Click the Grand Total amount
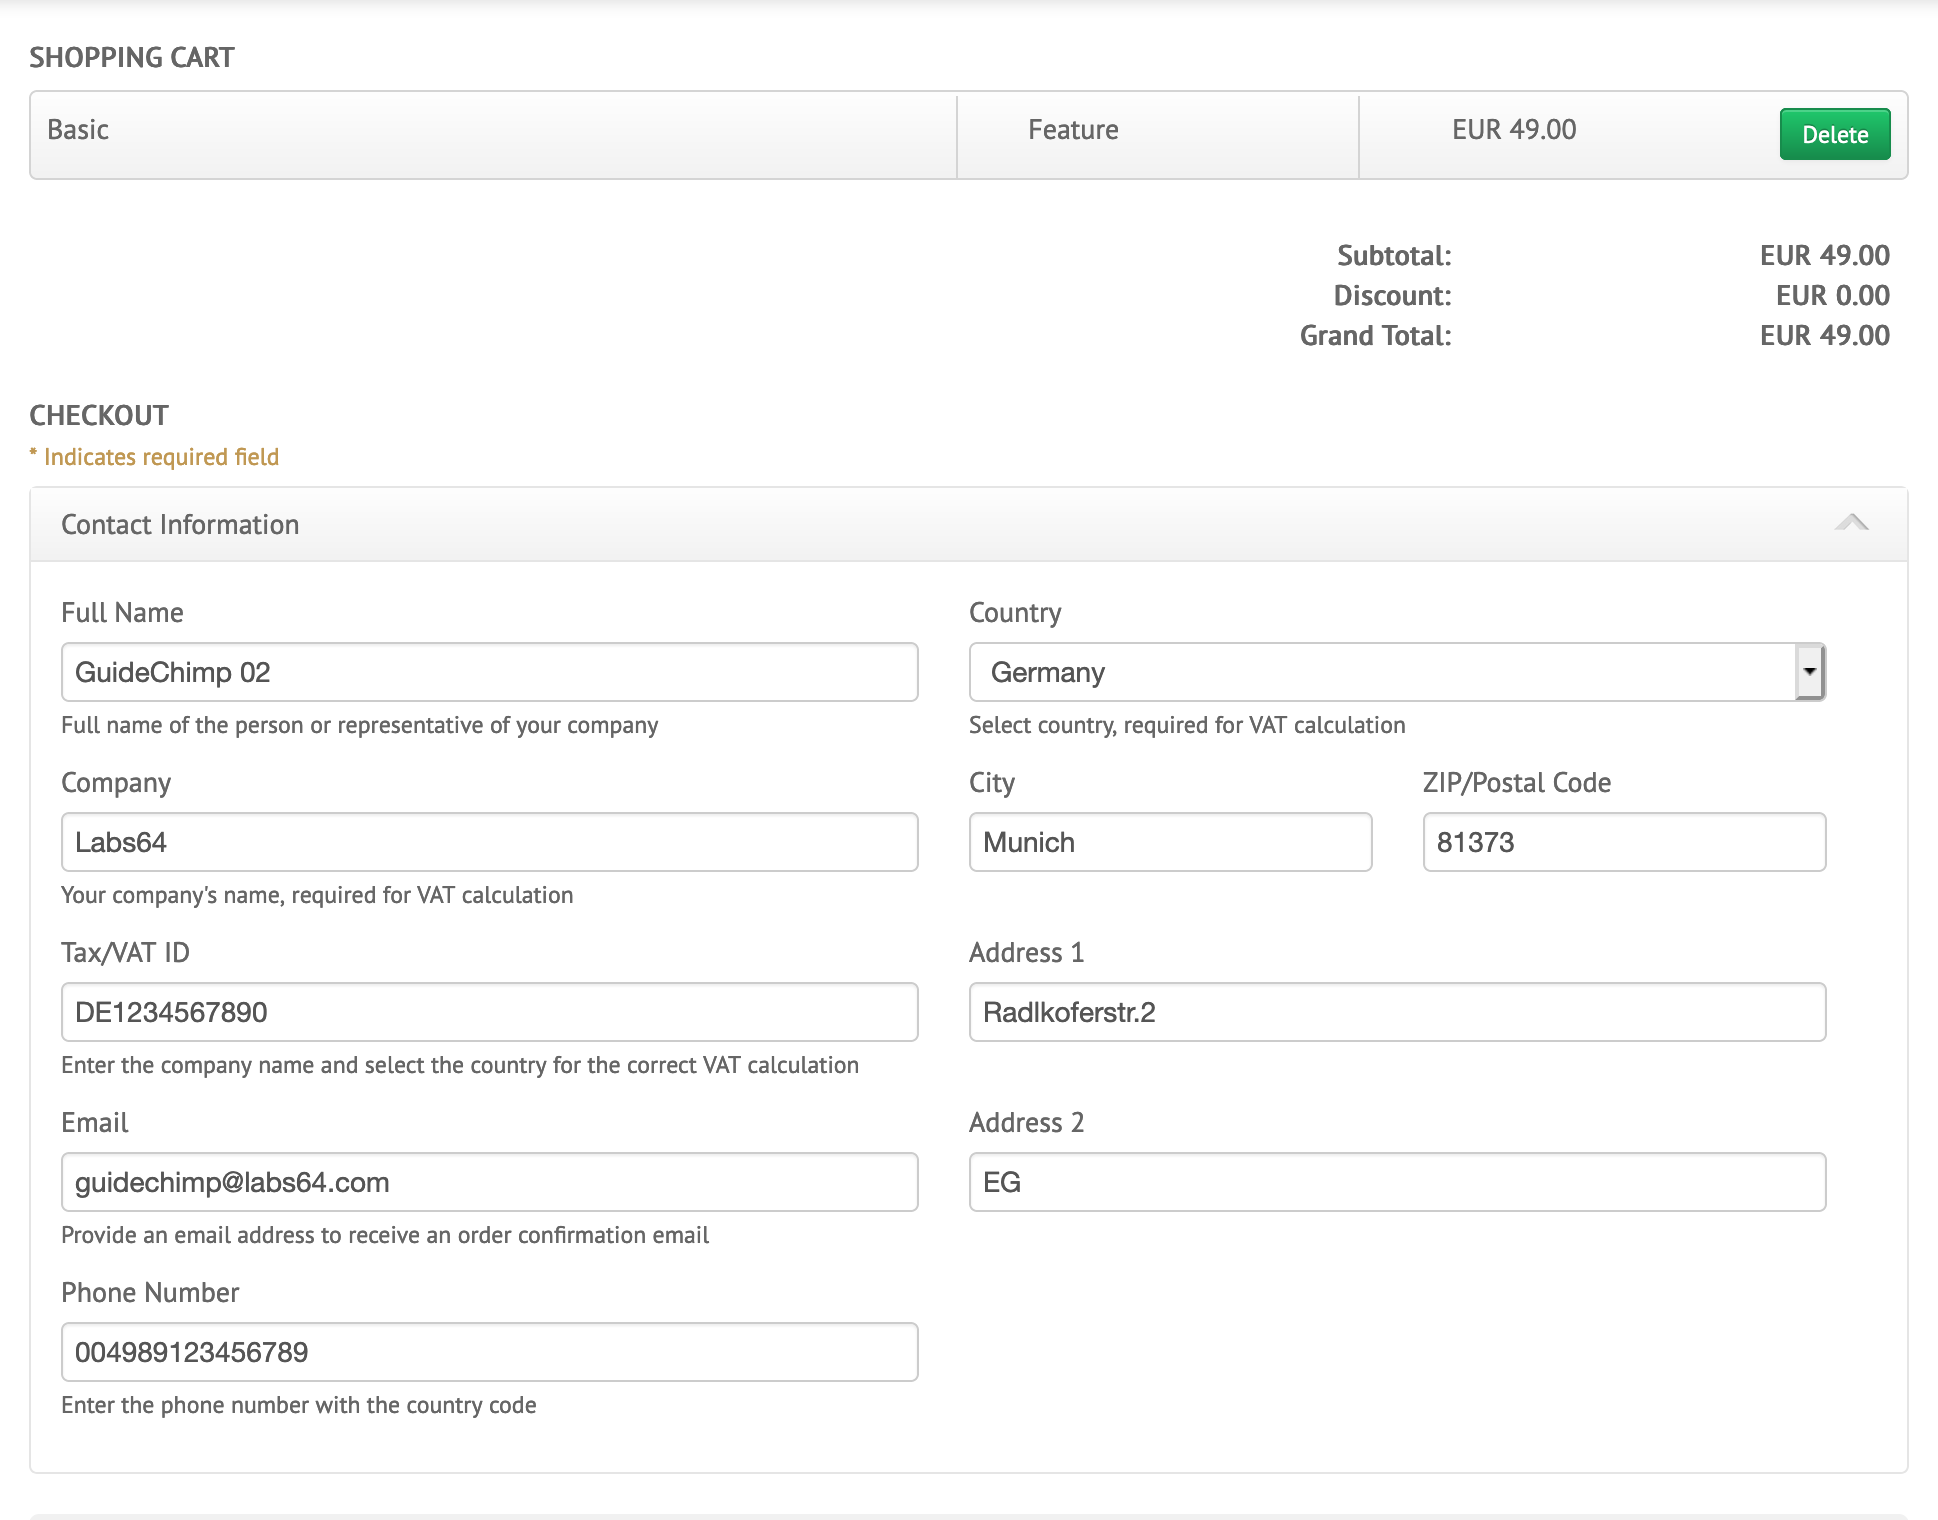 coord(1824,336)
